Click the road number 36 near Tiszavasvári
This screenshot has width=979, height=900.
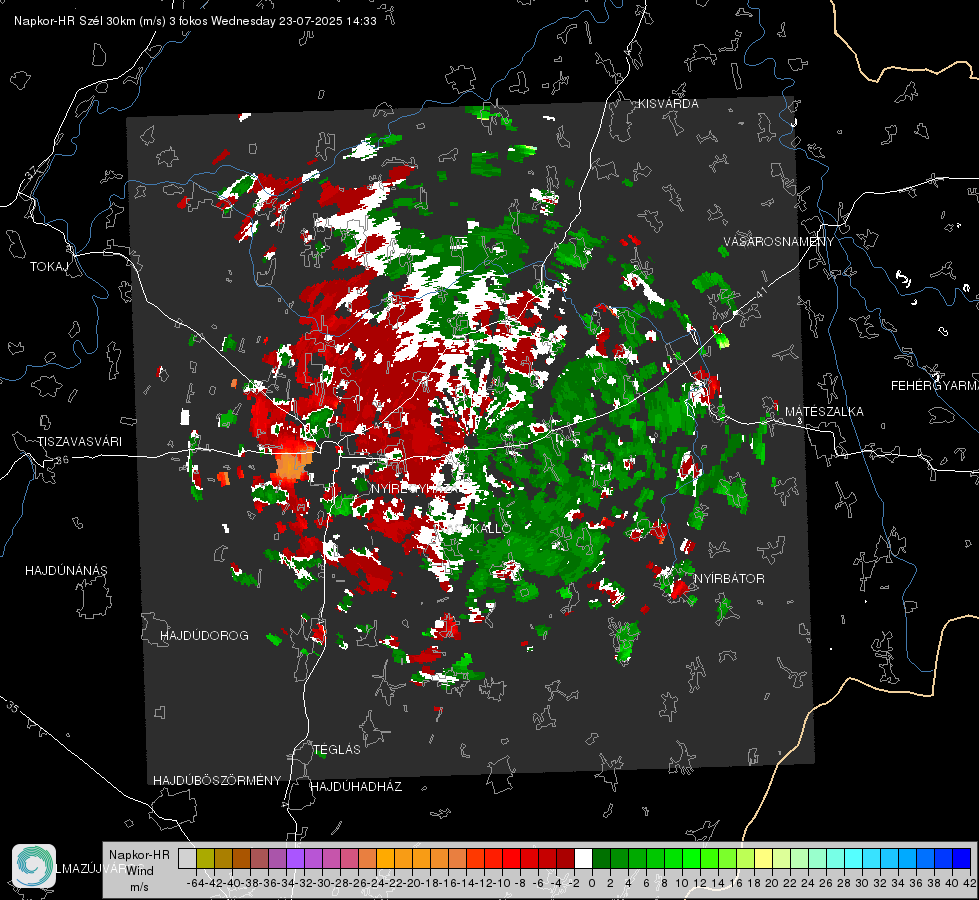click(x=62, y=460)
